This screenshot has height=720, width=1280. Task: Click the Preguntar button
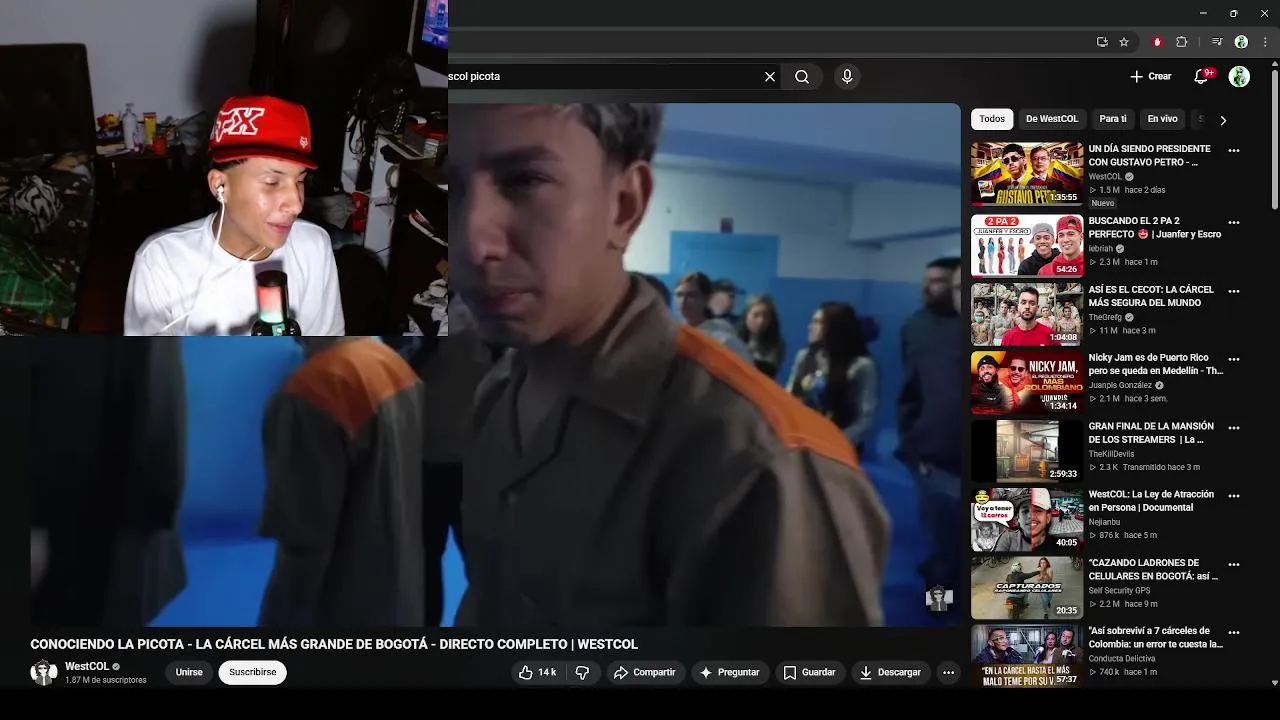click(730, 673)
